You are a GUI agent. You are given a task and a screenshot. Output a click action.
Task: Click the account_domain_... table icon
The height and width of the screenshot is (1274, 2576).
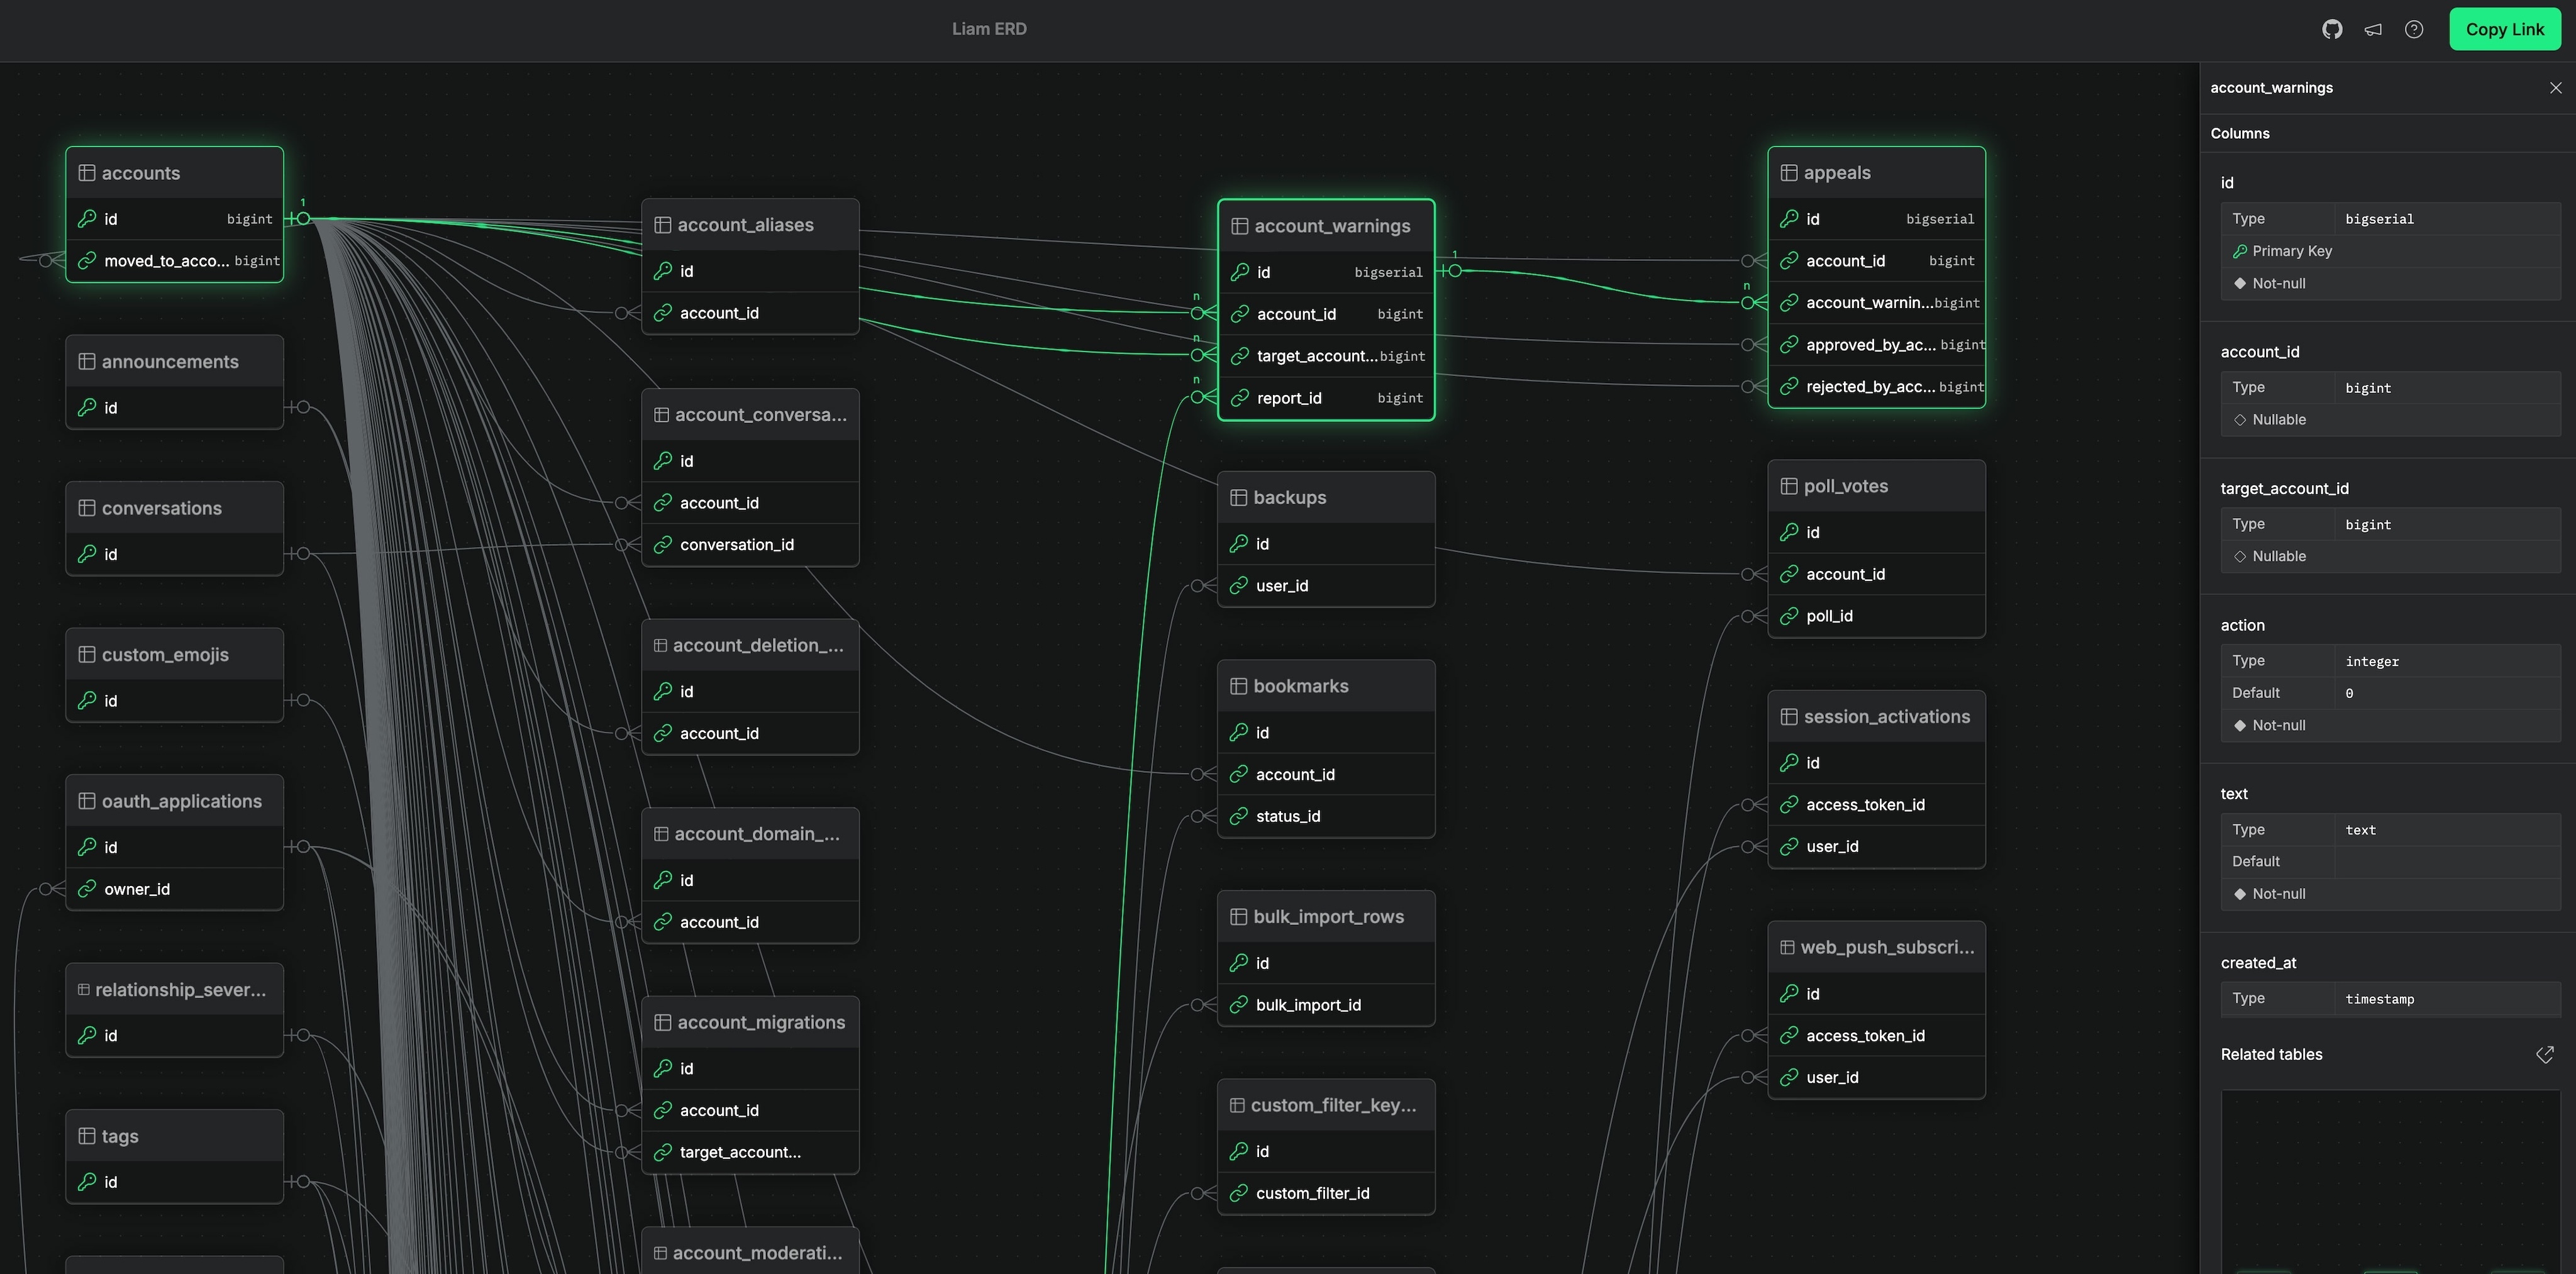(661, 834)
